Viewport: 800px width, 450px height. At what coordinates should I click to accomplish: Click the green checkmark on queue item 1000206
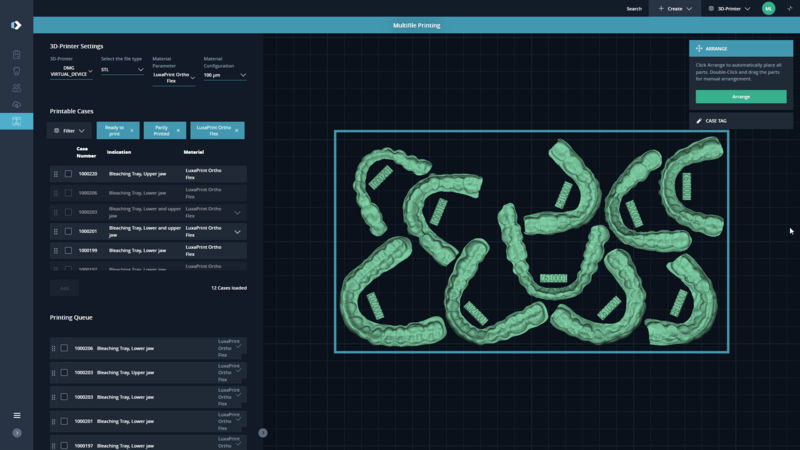point(239,346)
